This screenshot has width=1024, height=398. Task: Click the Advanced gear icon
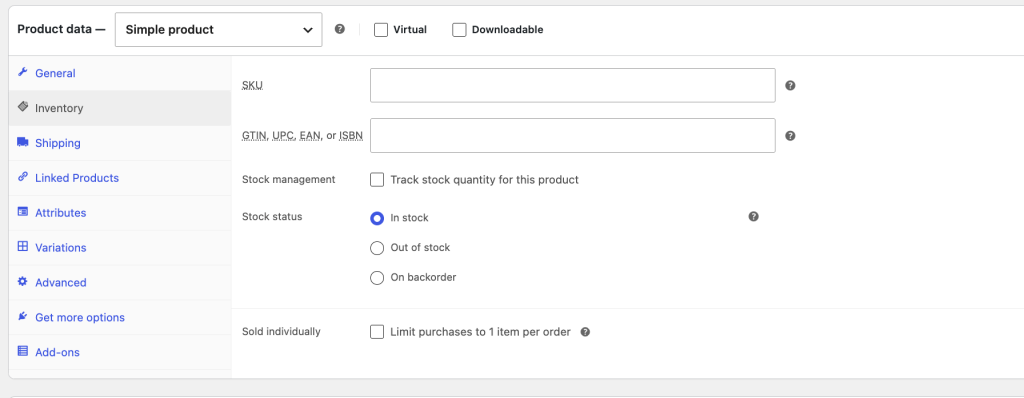23,282
